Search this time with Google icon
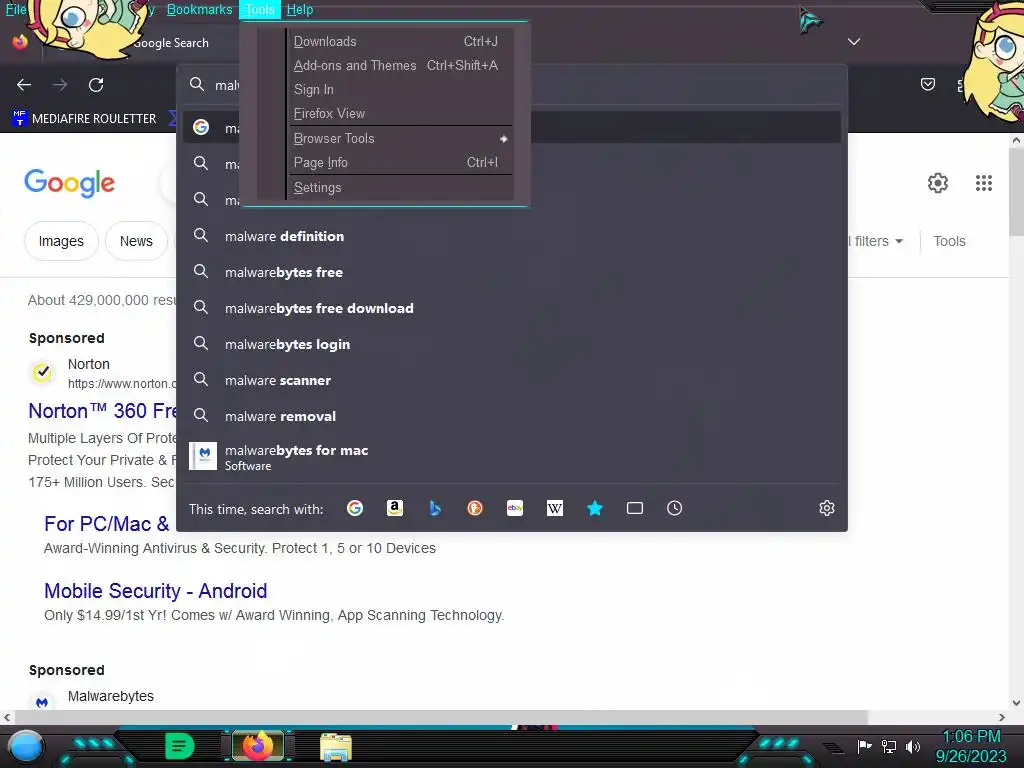 coord(355,508)
